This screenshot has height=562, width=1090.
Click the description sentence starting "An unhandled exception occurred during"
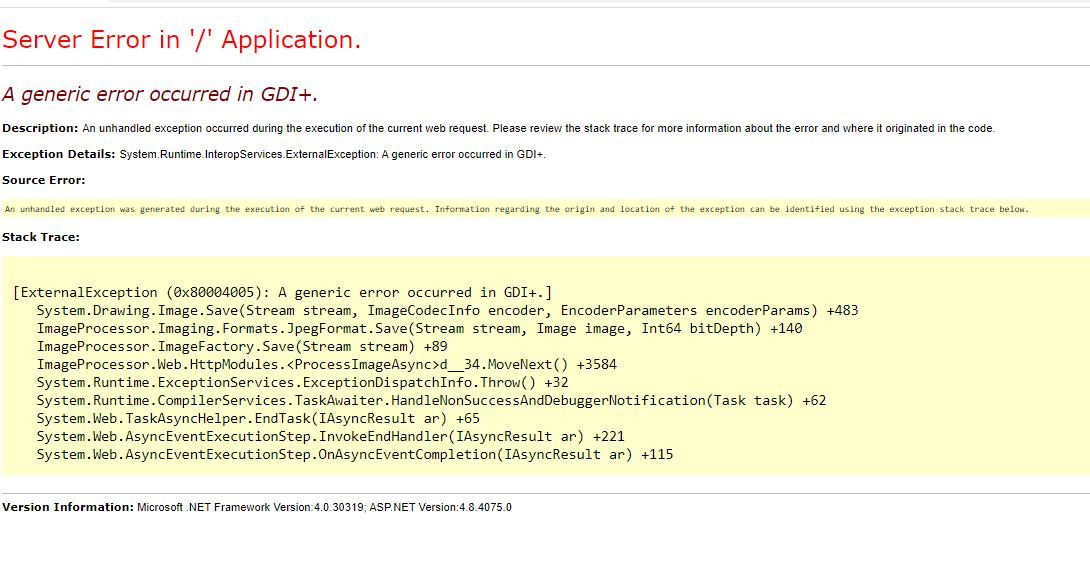pos(539,128)
